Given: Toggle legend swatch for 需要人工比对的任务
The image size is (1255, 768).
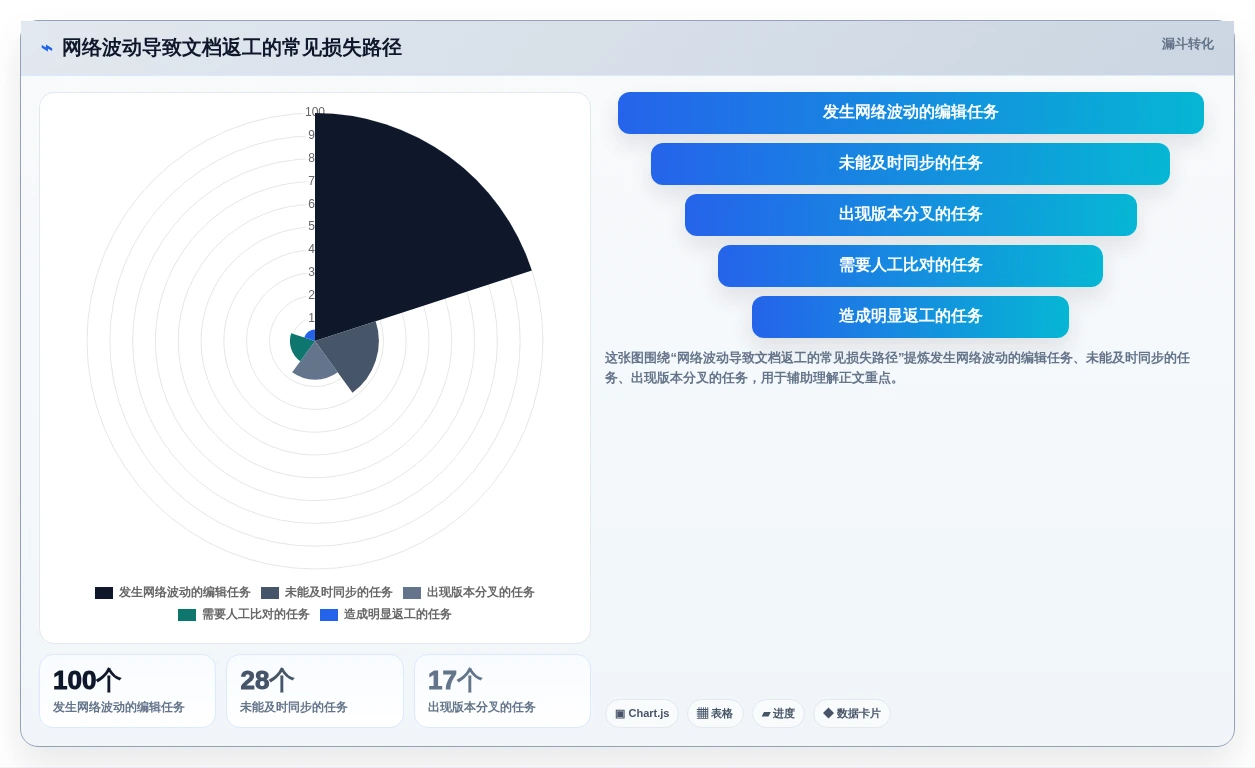Looking at the screenshot, I should pos(187,615).
